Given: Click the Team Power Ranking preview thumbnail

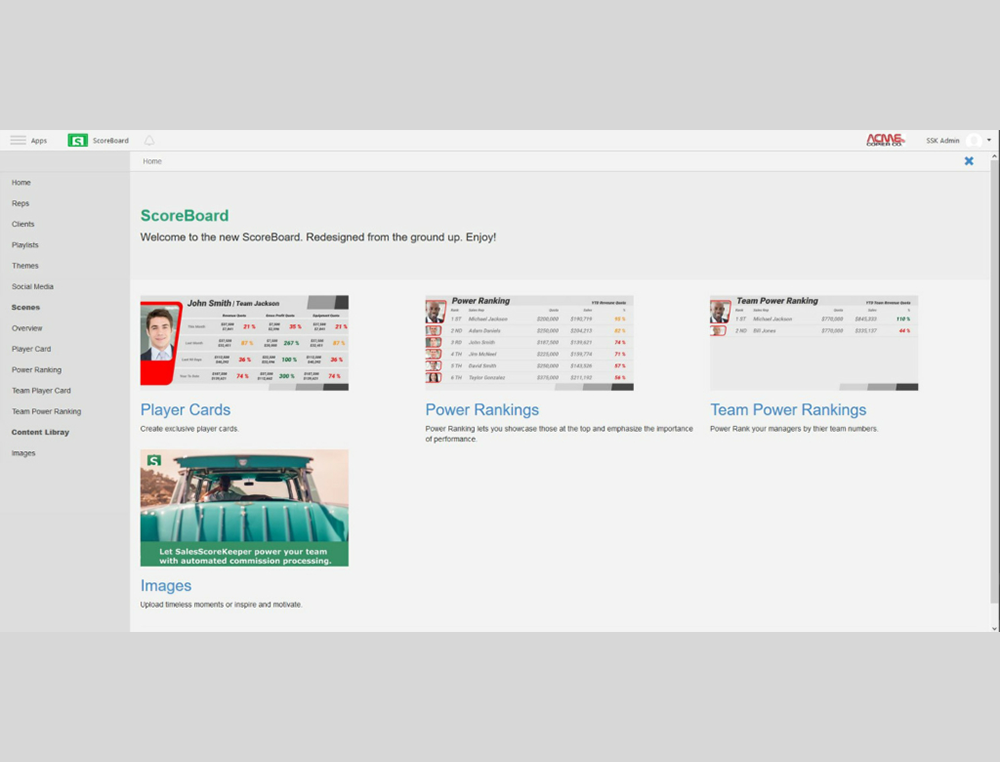Looking at the screenshot, I should pyautogui.click(x=814, y=343).
